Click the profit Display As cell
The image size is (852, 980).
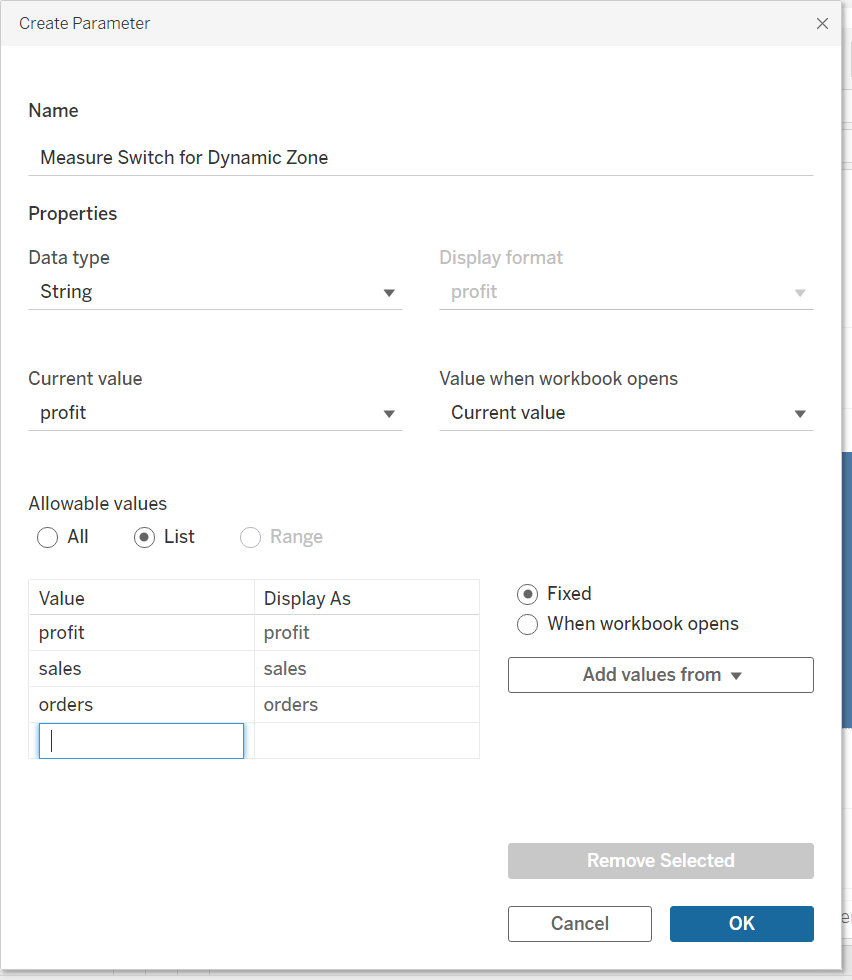click(x=366, y=633)
